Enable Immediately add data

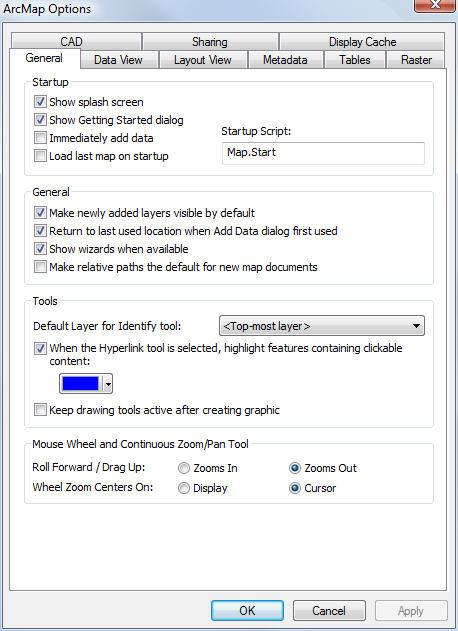pos(40,138)
